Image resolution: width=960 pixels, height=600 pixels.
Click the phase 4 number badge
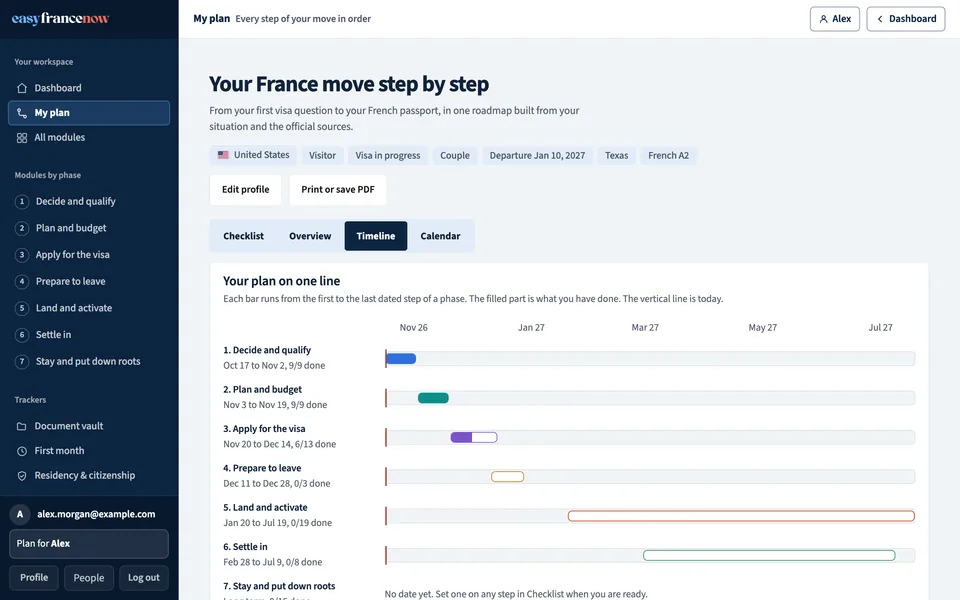(x=22, y=282)
